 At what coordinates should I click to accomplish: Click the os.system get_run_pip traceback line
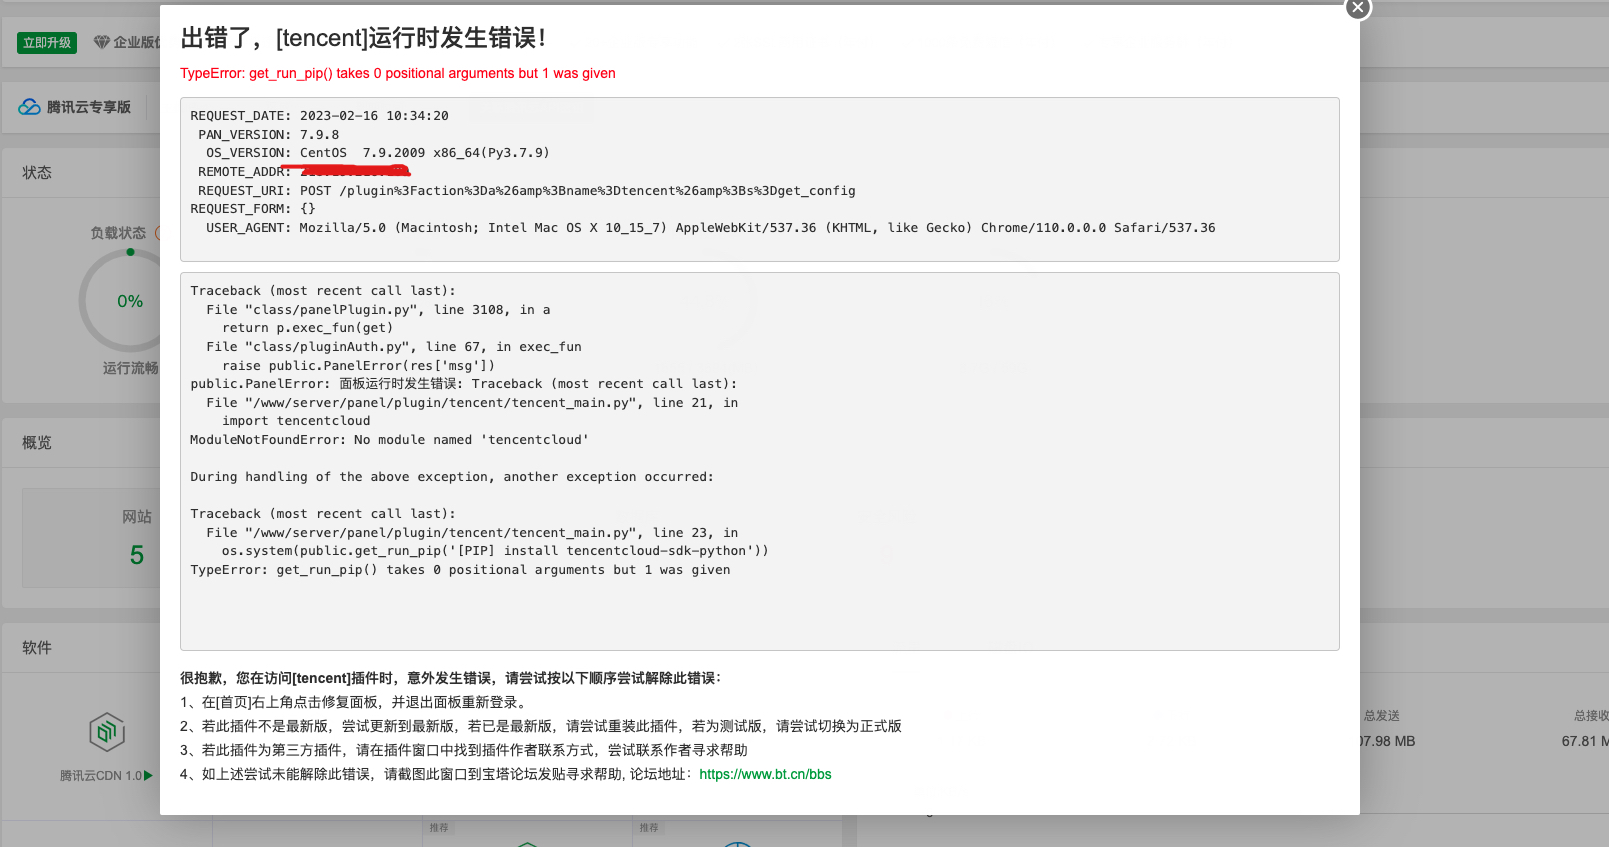point(495,551)
